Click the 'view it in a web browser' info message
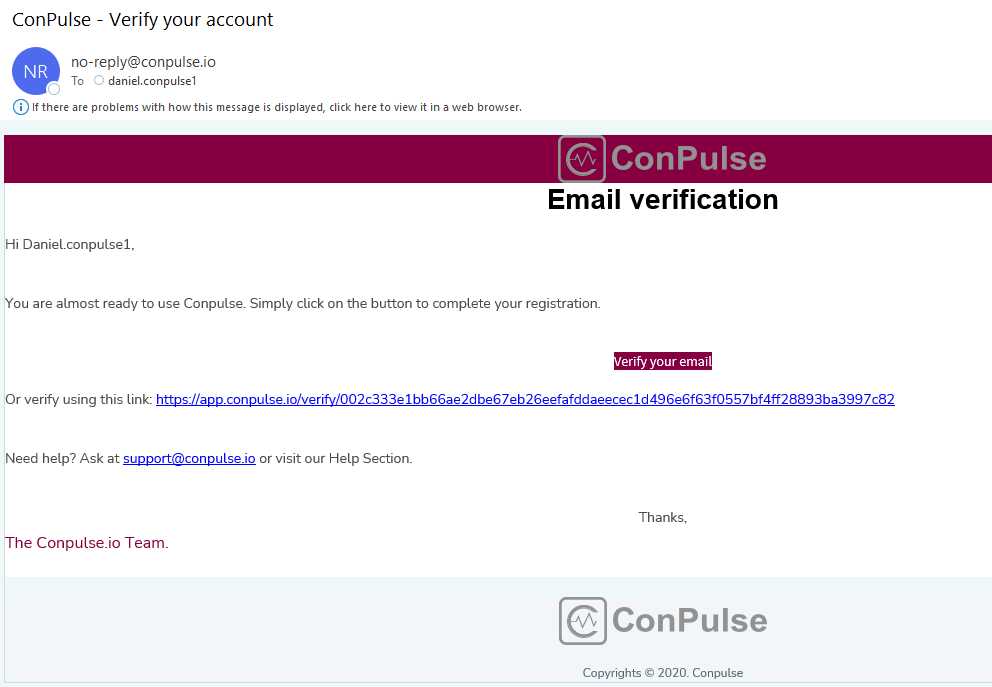 tap(277, 107)
